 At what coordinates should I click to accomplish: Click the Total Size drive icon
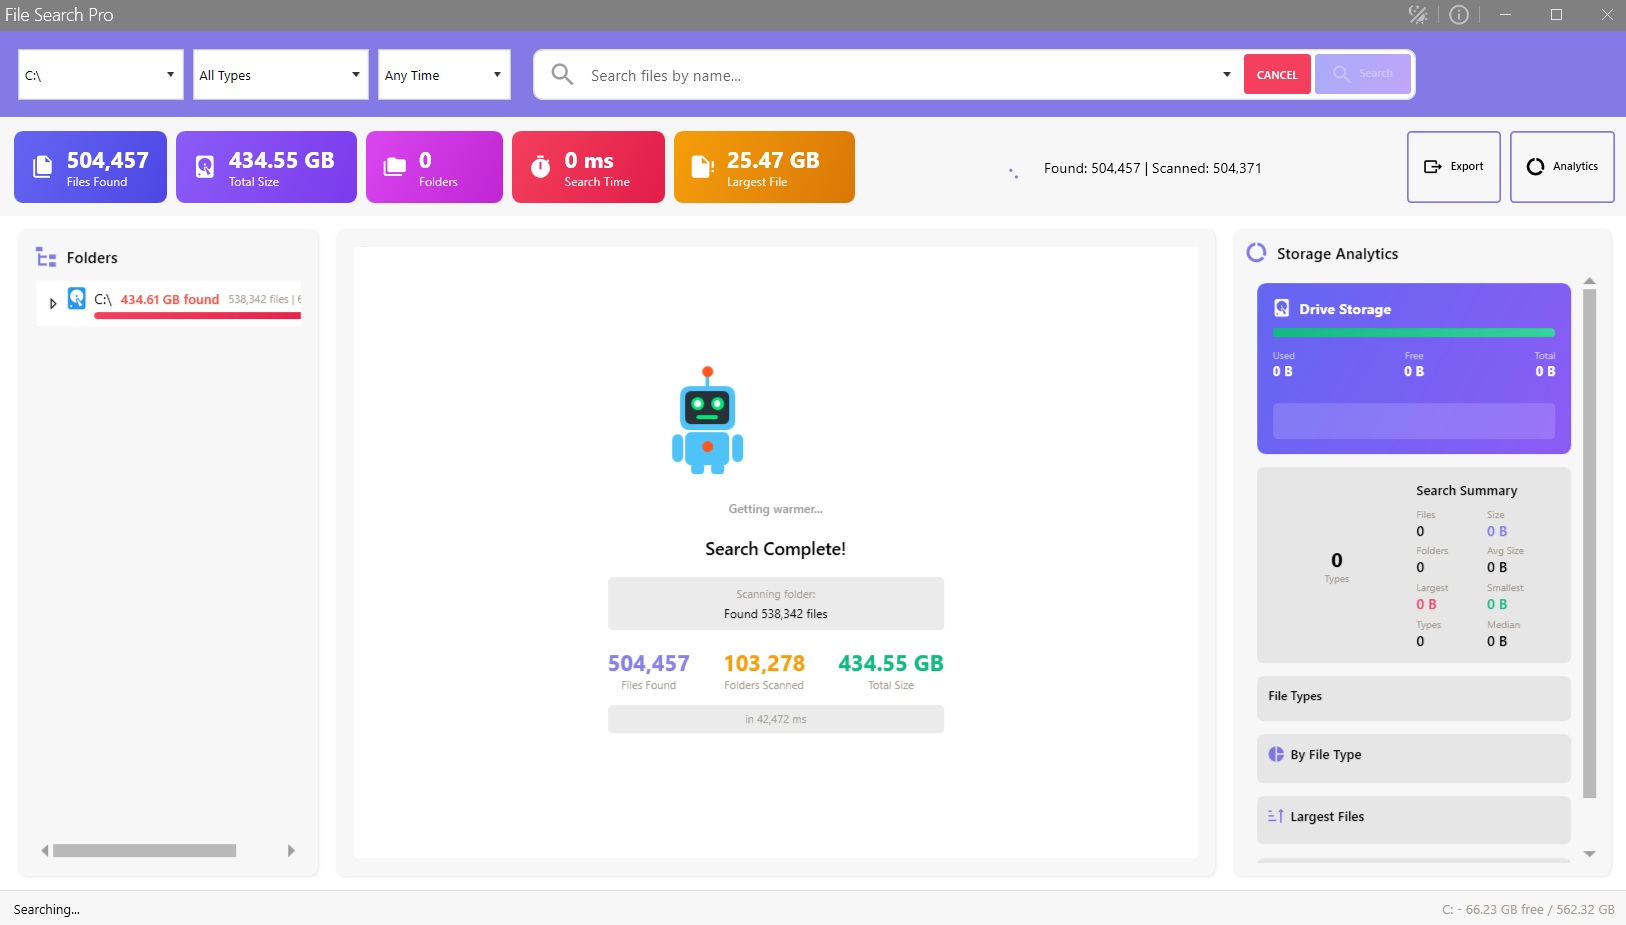click(x=204, y=167)
